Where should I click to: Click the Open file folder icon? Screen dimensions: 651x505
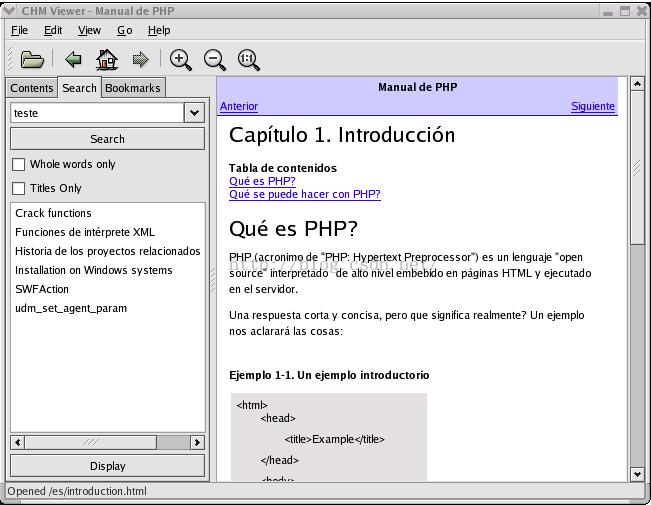coord(32,60)
